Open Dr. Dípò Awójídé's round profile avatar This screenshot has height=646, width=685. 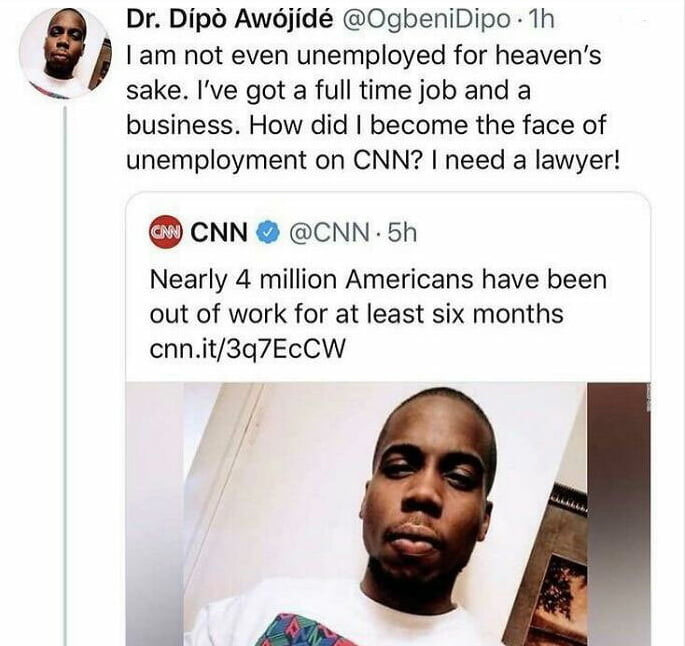(x=65, y=53)
